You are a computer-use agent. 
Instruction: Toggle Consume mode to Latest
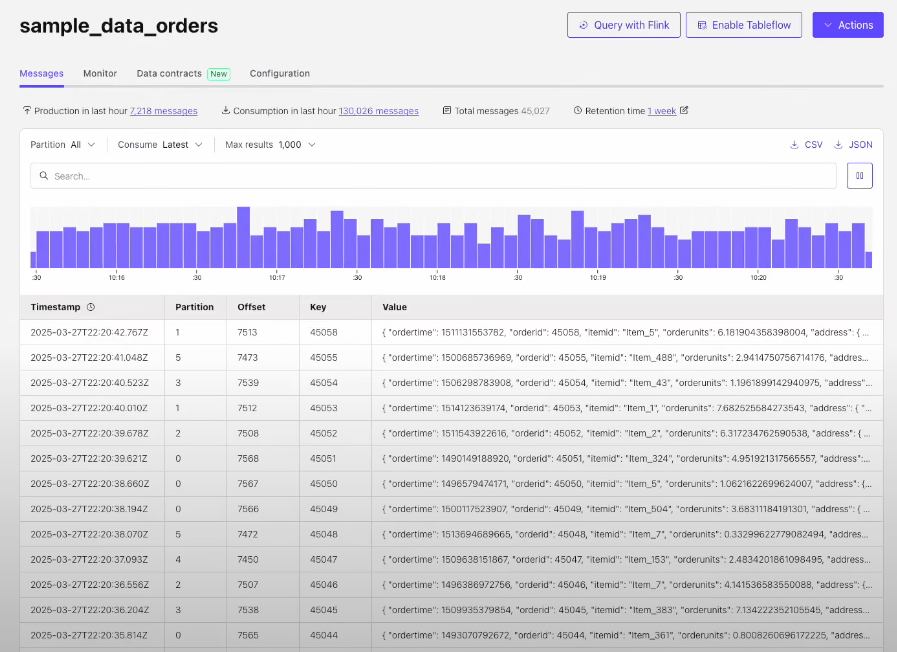coord(160,144)
